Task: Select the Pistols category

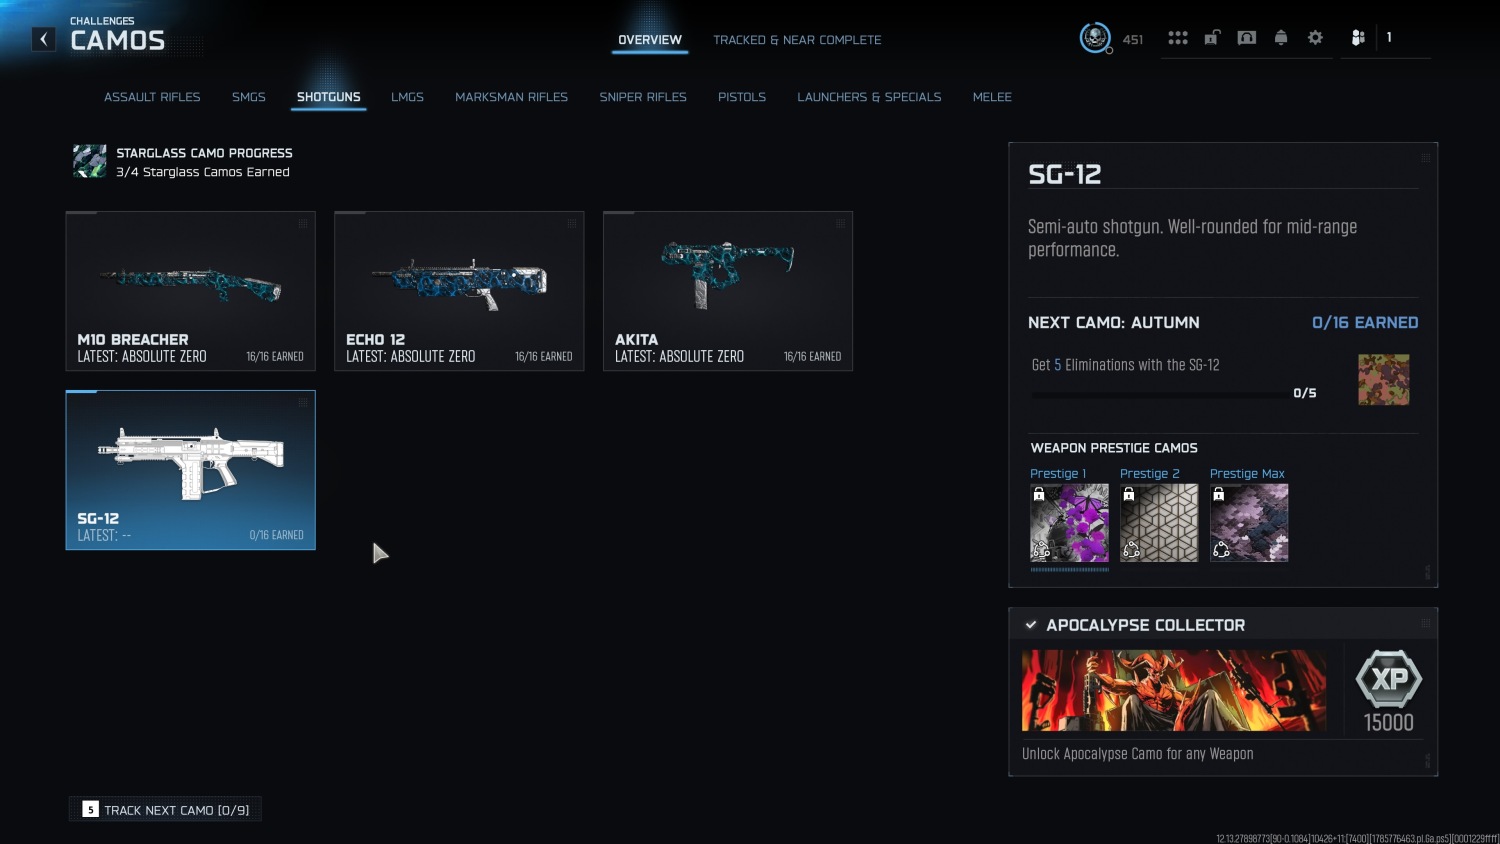Action: (x=742, y=97)
